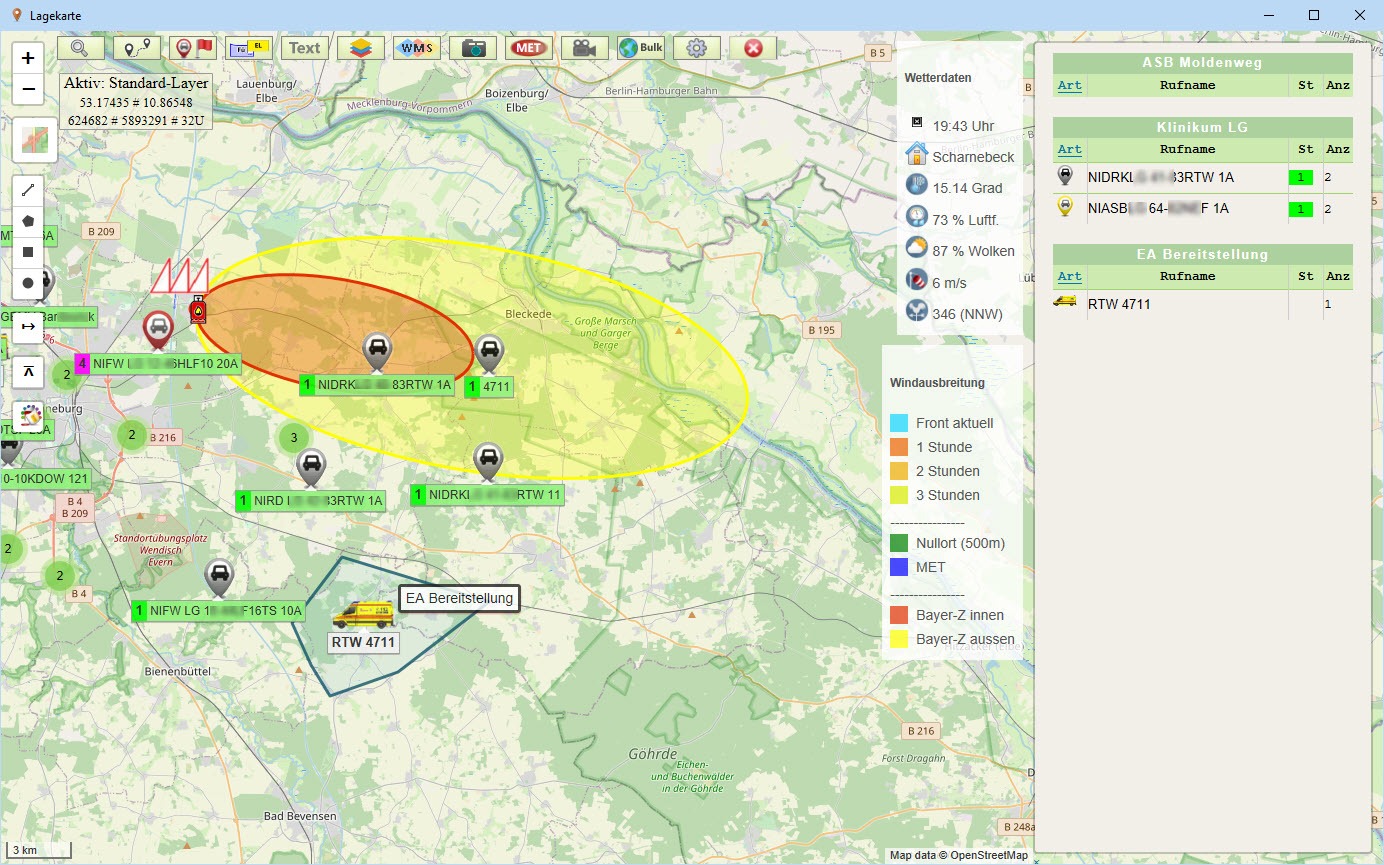Zoom in on the map
The height and width of the screenshot is (865, 1384).
28,58
